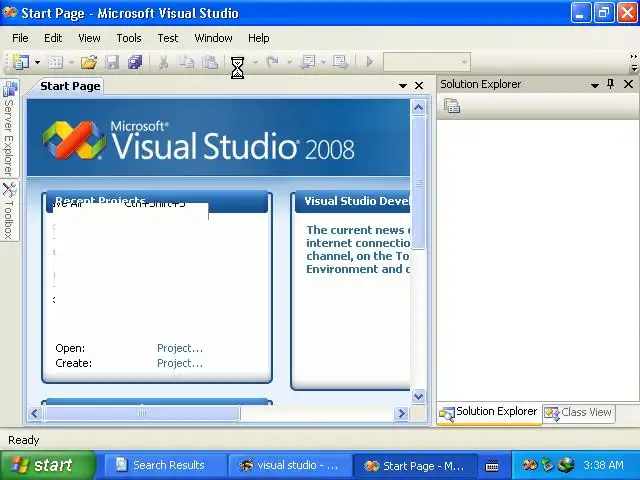
Task: Click the Paste clipboard icon
Action: point(210,62)
